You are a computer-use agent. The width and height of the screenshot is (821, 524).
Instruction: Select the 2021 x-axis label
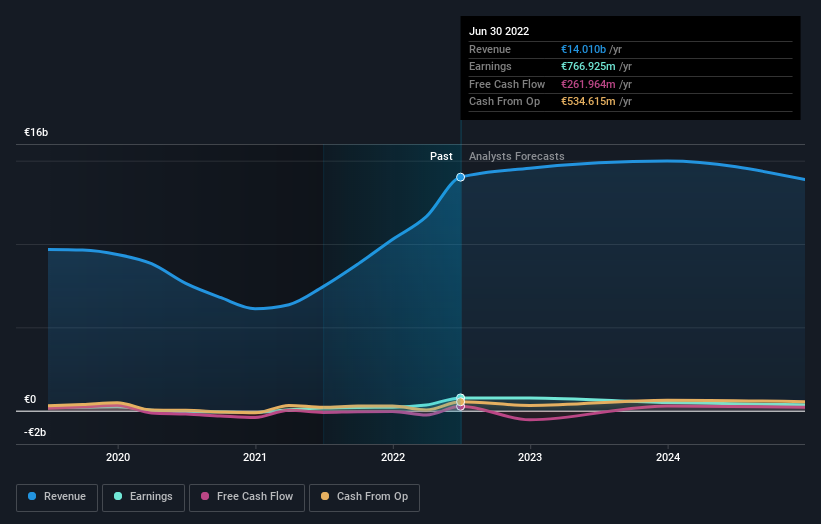coord(255,457)
